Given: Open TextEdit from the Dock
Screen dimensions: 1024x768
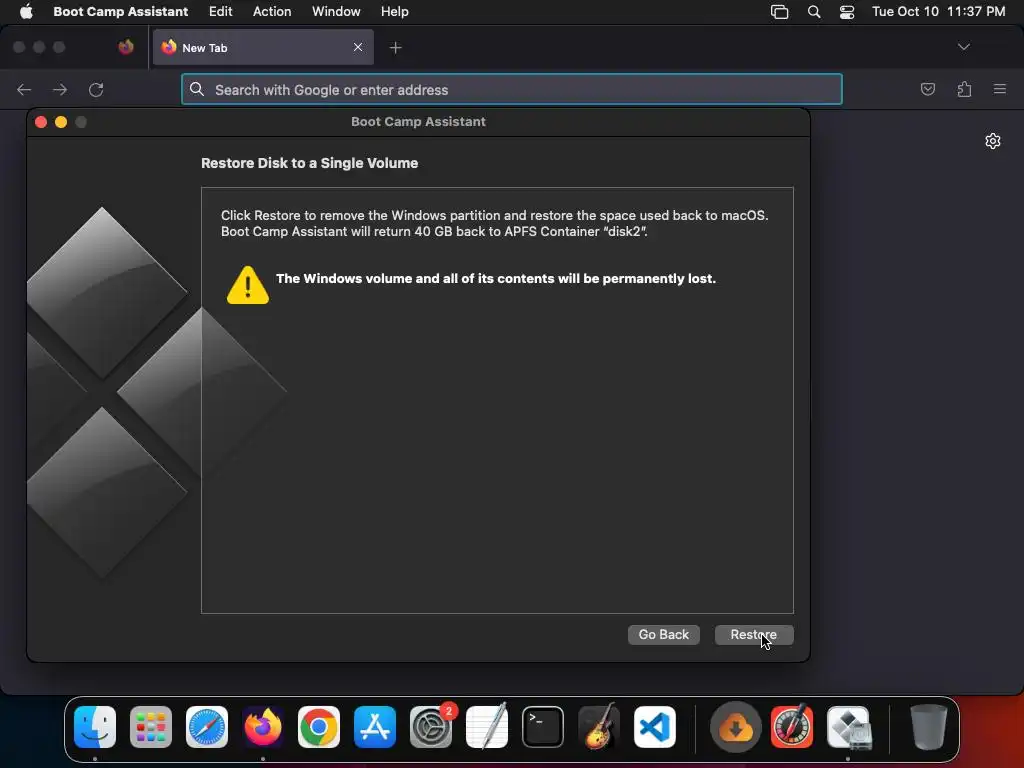Looking at the screenshot, I should pos(487,727).
